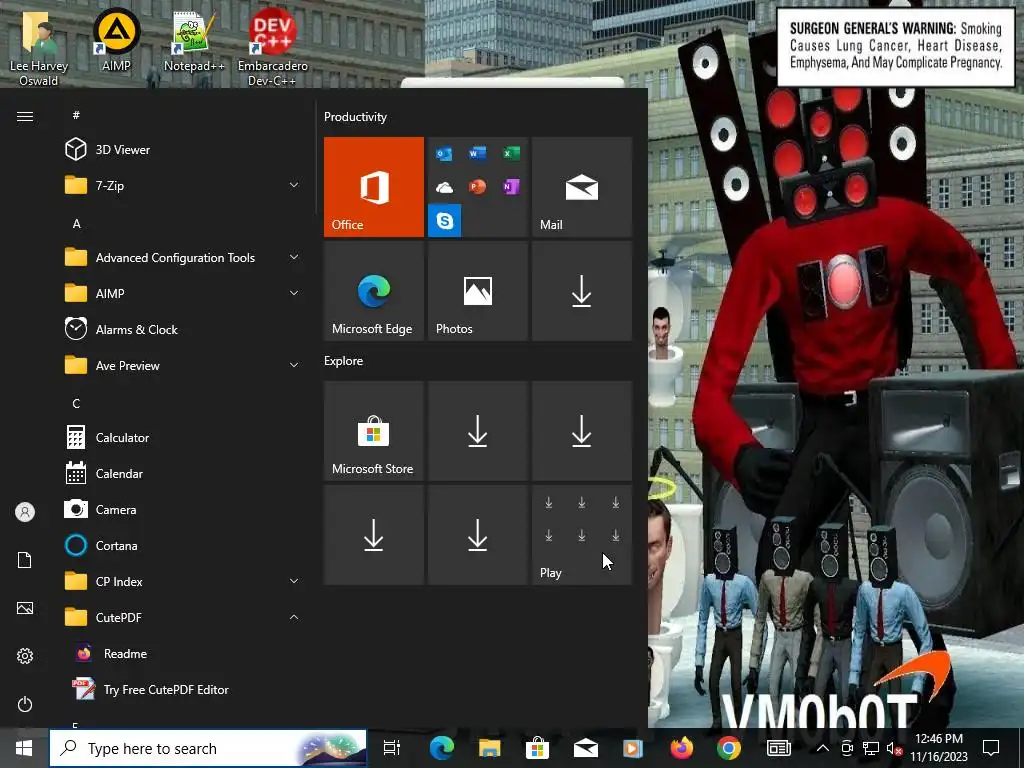Viewport: 1024px width, 768px height.
Task: Open Edge from the taskbar
Action: click(x=442, y=748)
